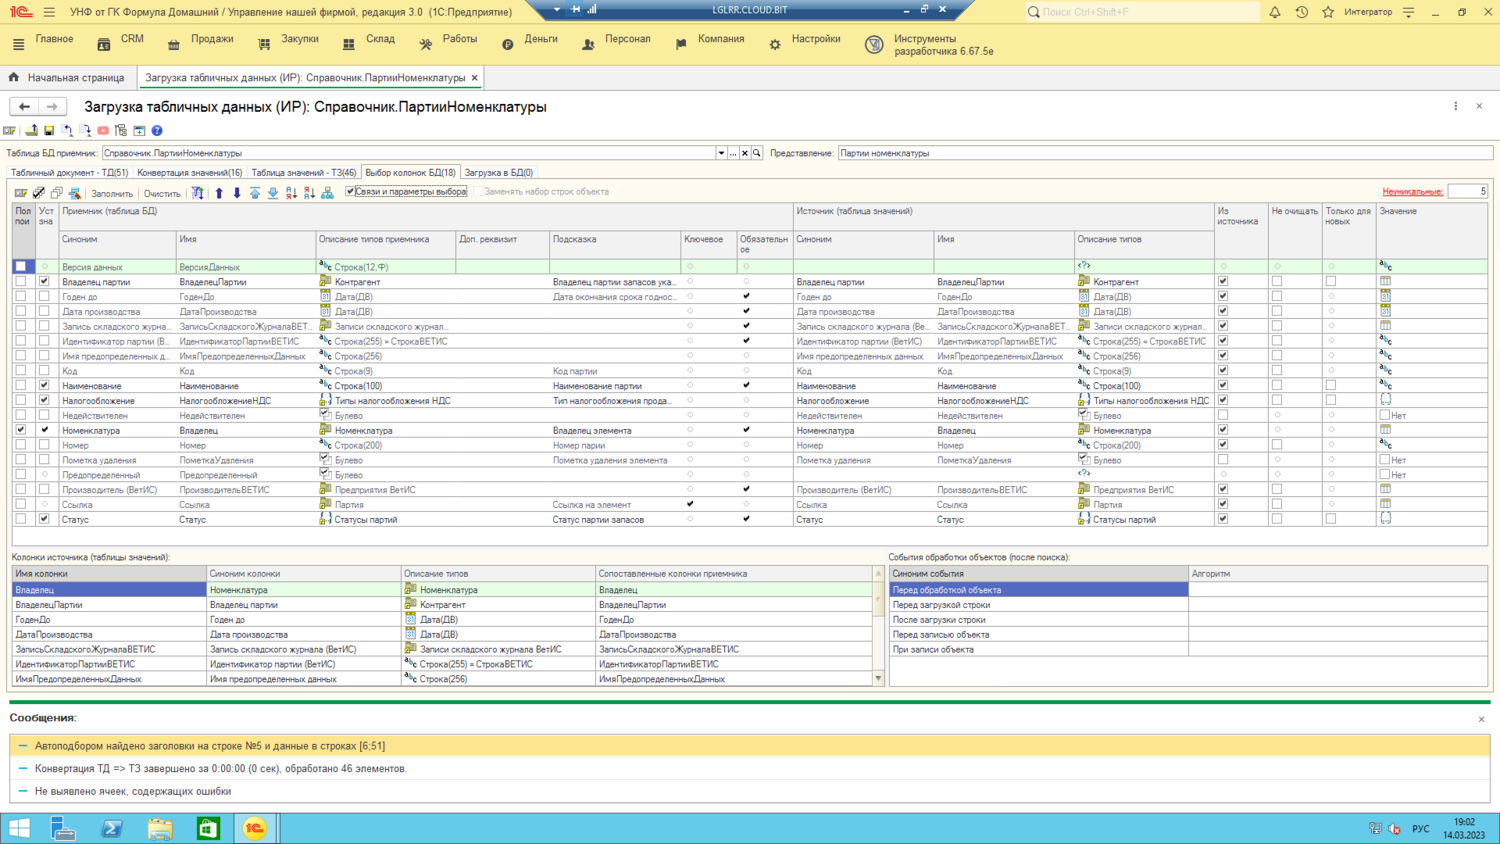
Task: Uncheck first-column checkbox in Номенклатура row
Action: [x=21, y=430]
